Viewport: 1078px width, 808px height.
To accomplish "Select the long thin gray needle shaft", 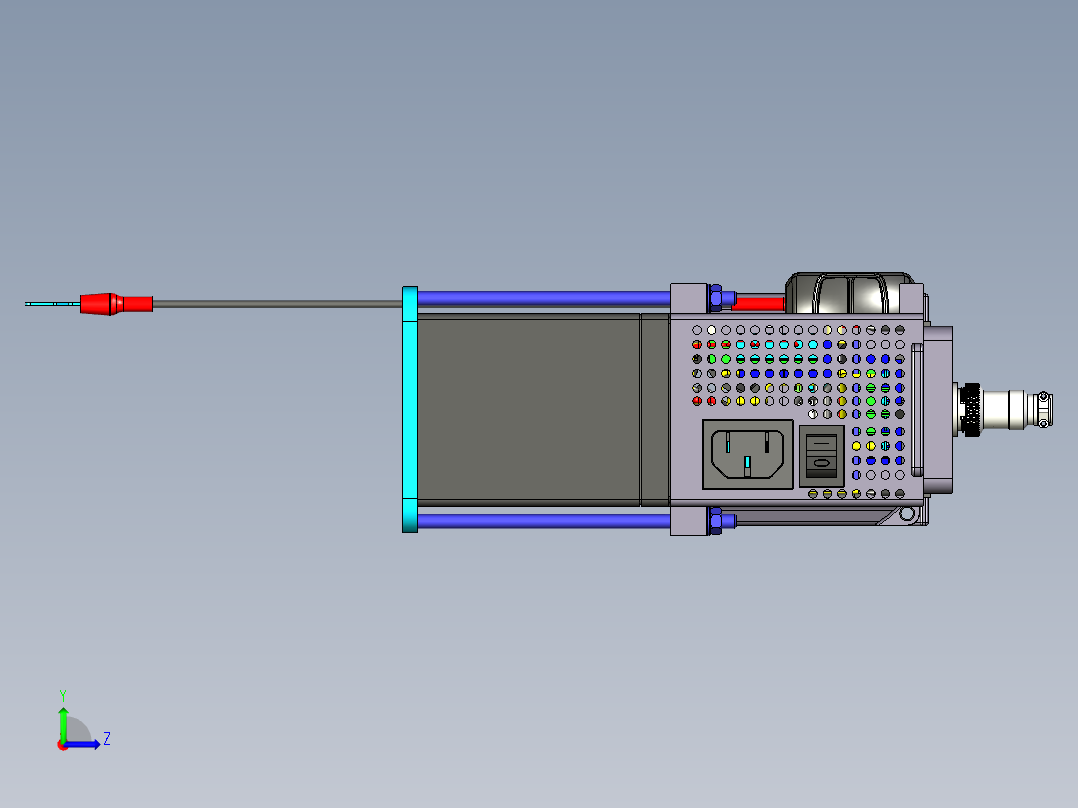I will pyautogui.click(x=277, y=303).
